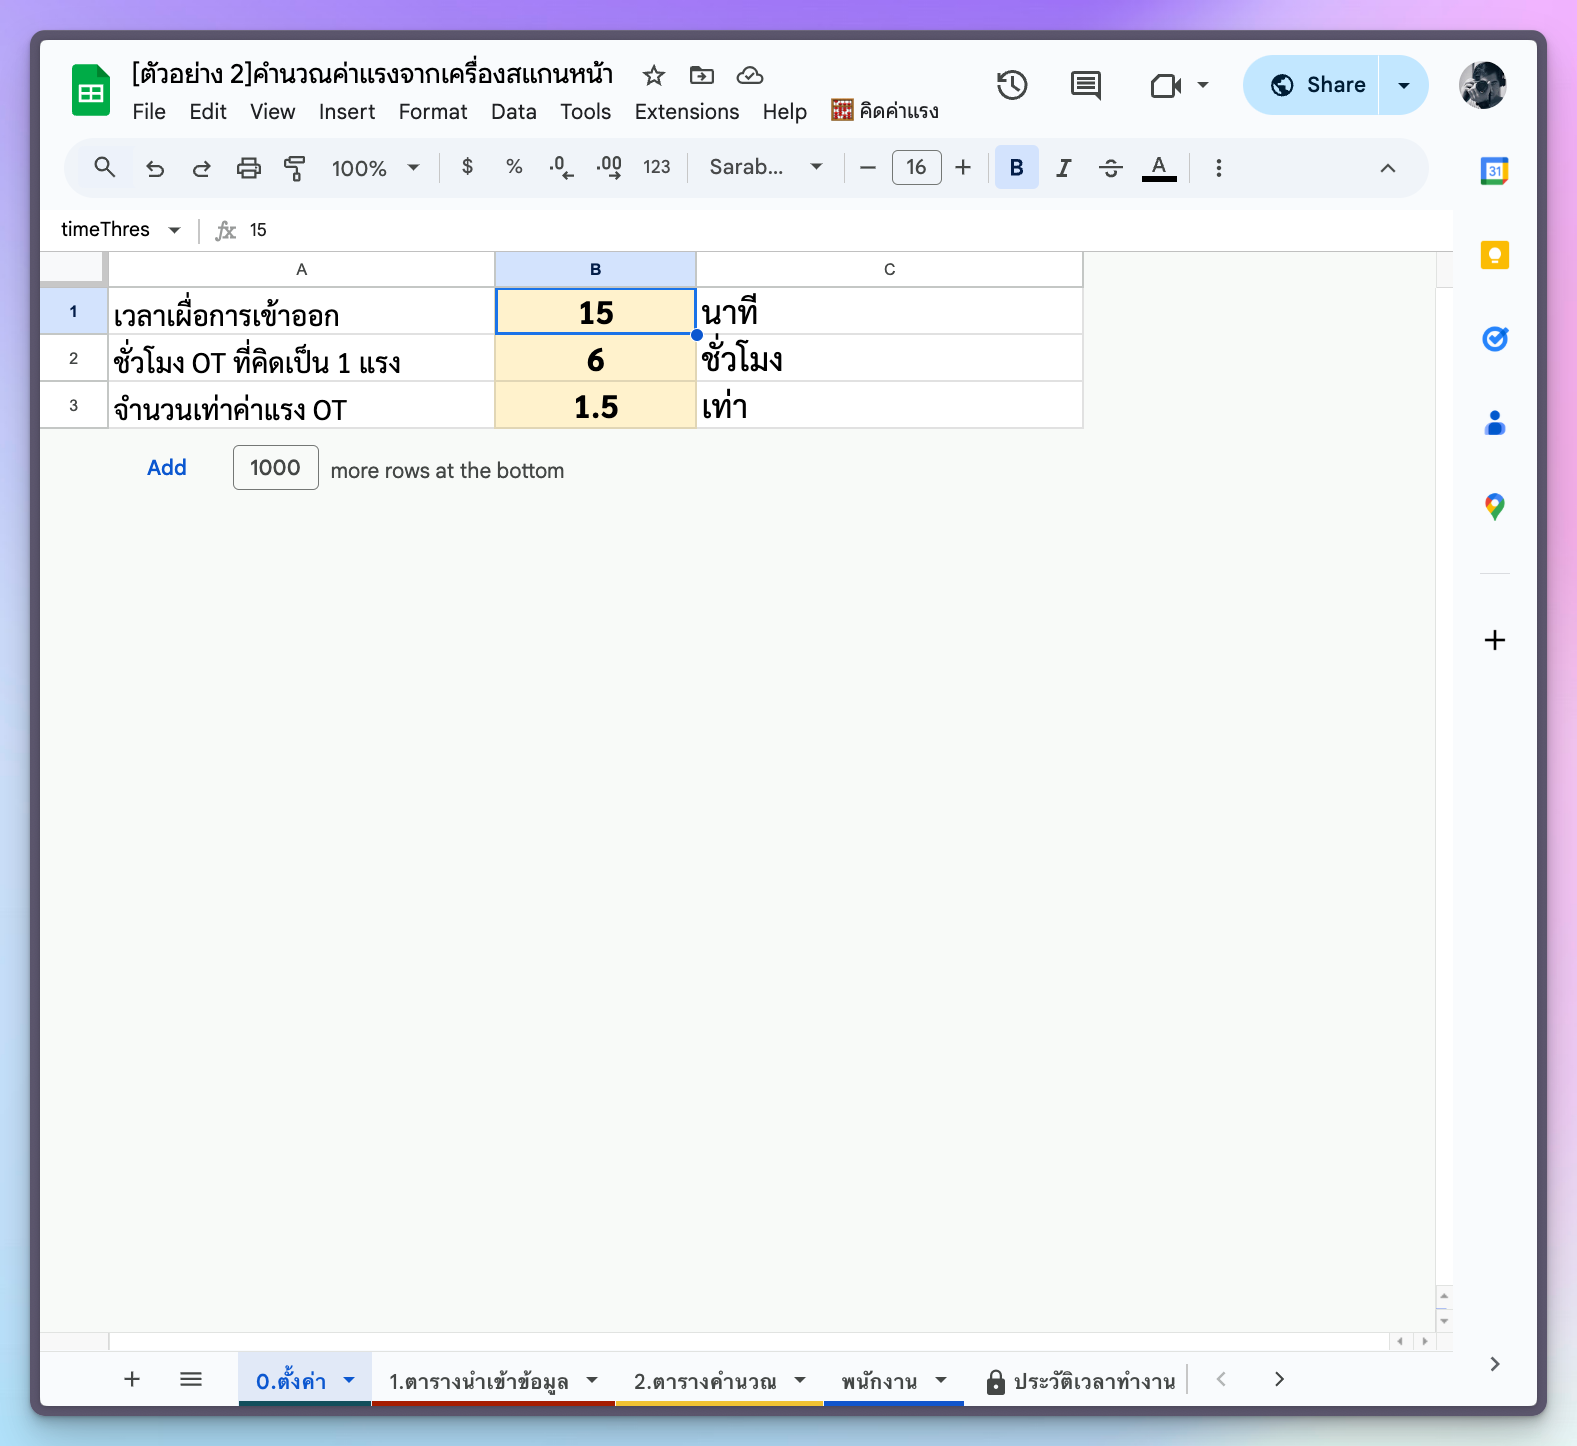Open the Sarabun font dropdown
The image size is (1577, 1446).
pos(765,168)
